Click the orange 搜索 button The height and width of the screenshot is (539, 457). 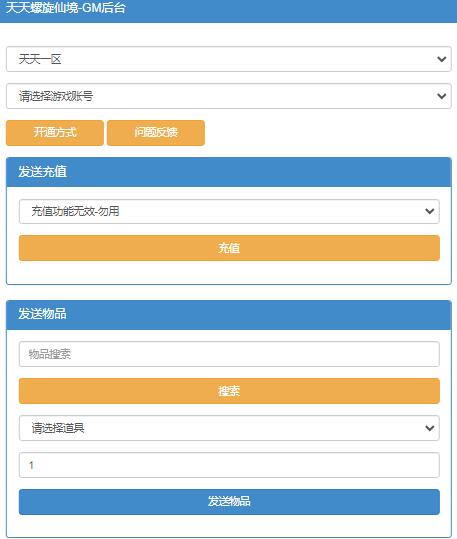pyautogui.click(x=229, y=391)
